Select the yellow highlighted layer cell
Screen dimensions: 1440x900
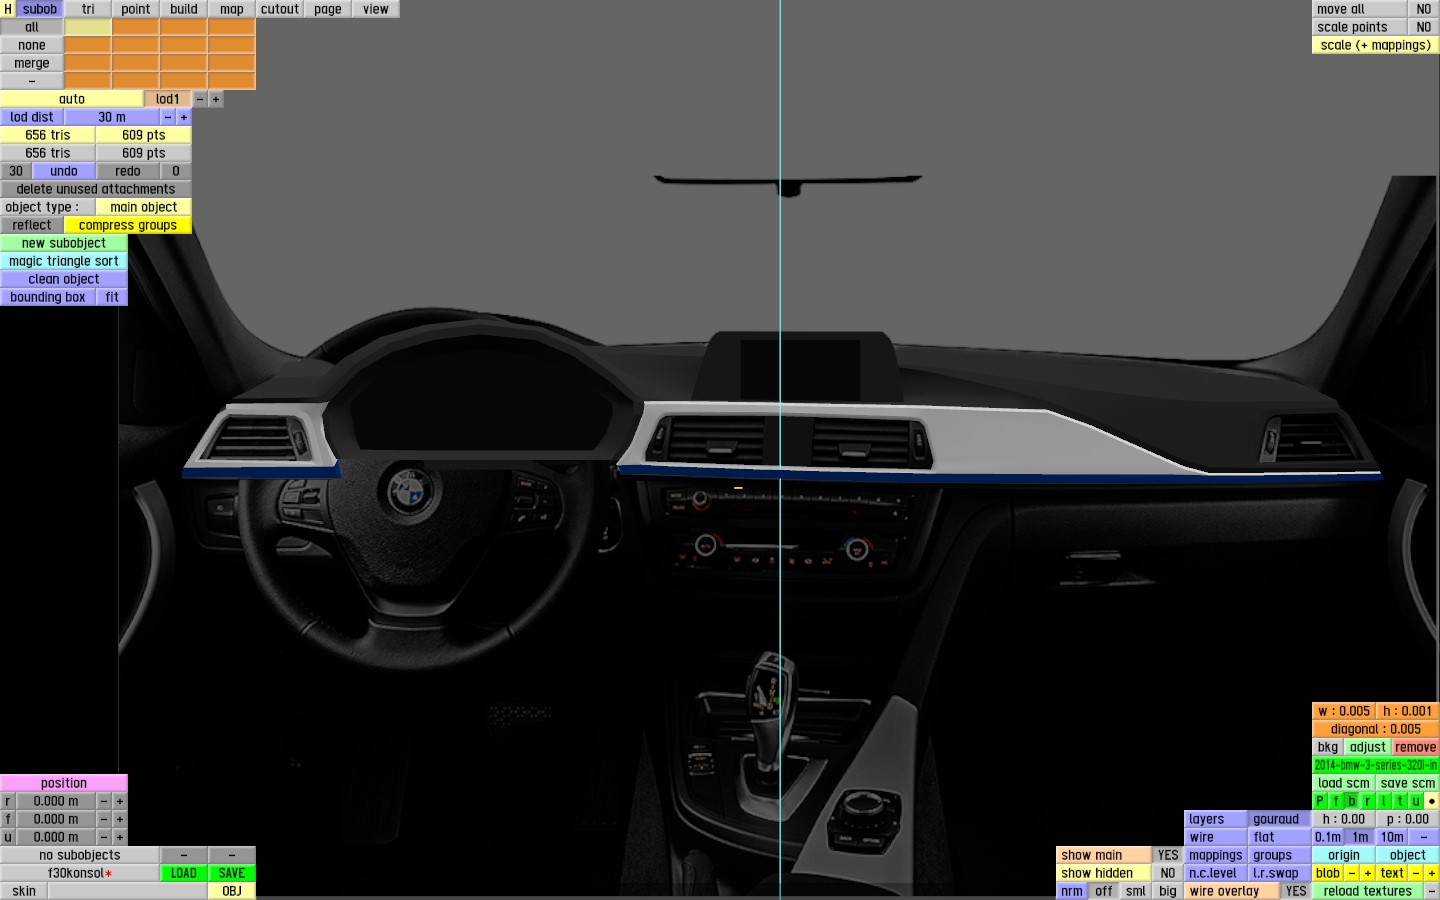(x=88, y=27)
